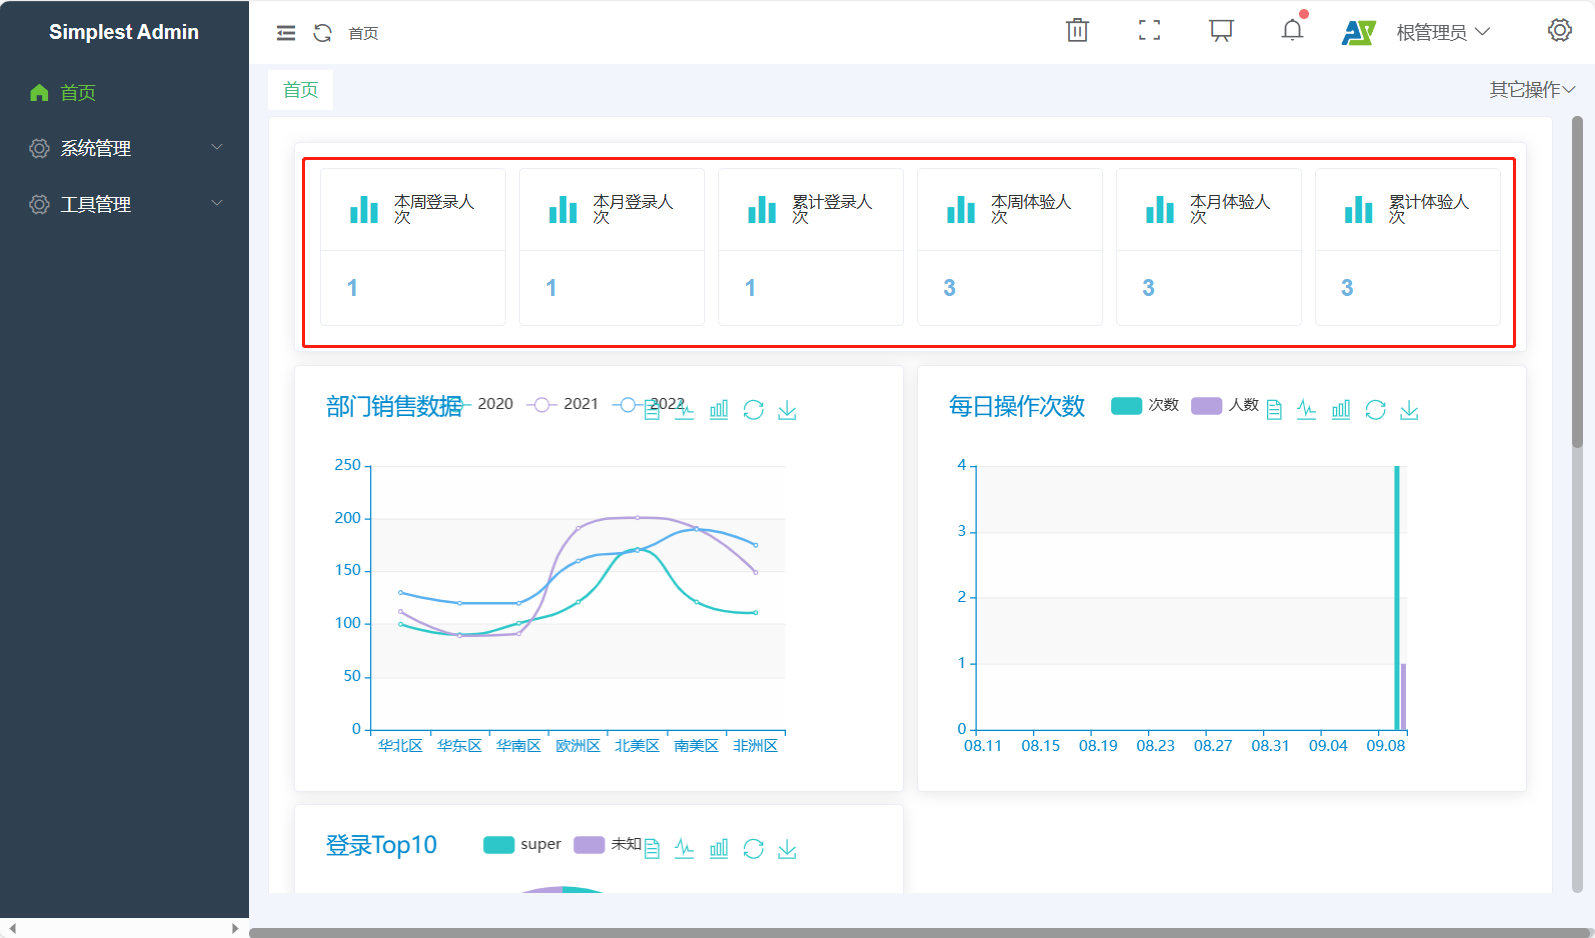This screenshot has height=938, width=1595.
Task: Switch 部门销售数据 chart to bar view
Action: [x=719, y=410]
